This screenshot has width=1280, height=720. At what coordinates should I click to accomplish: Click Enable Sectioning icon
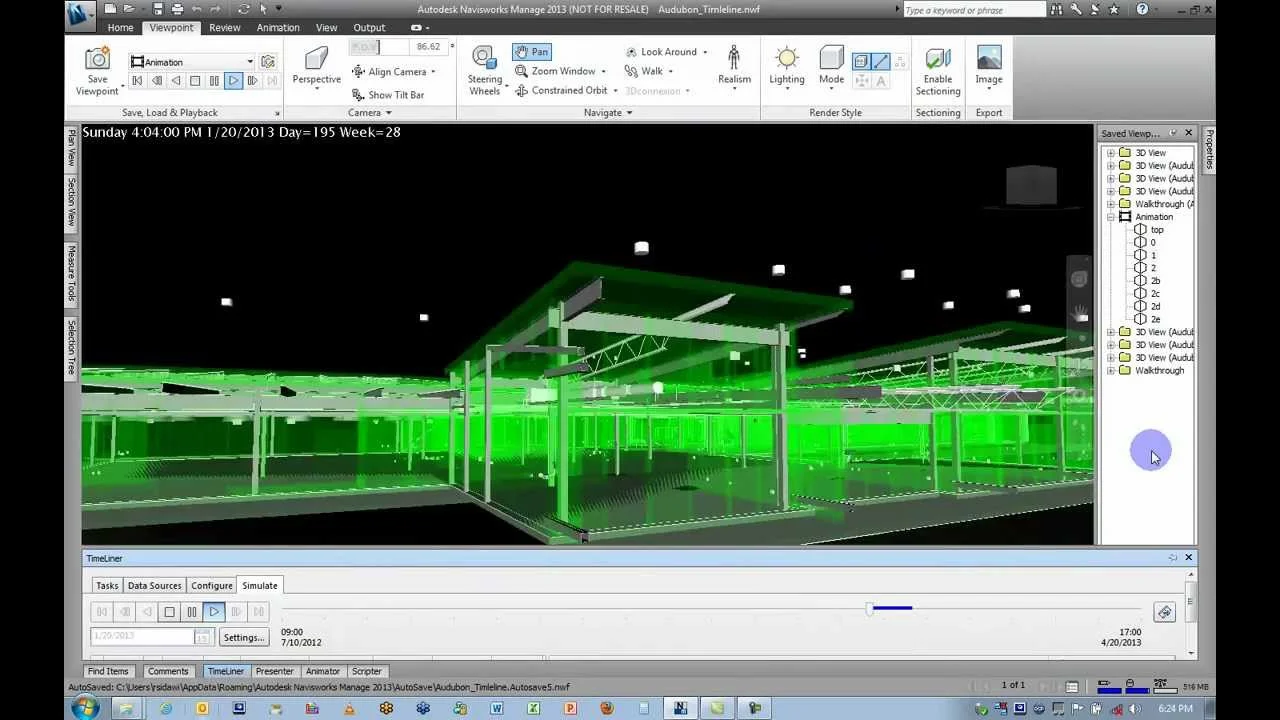tap(937, 60)
